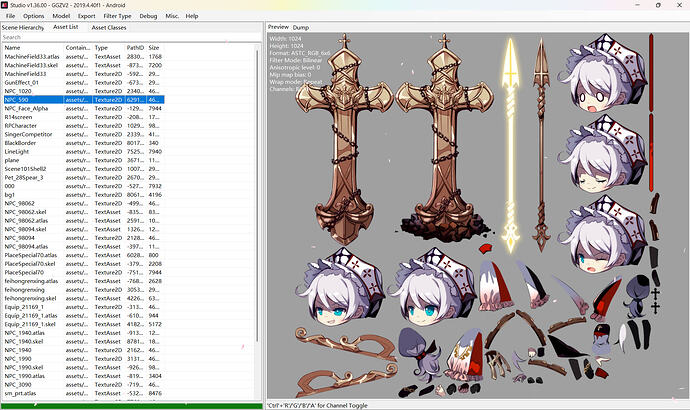Screen dimensions: 690x410
Task: Open the Options menu
Action: [x=33, y=16]
